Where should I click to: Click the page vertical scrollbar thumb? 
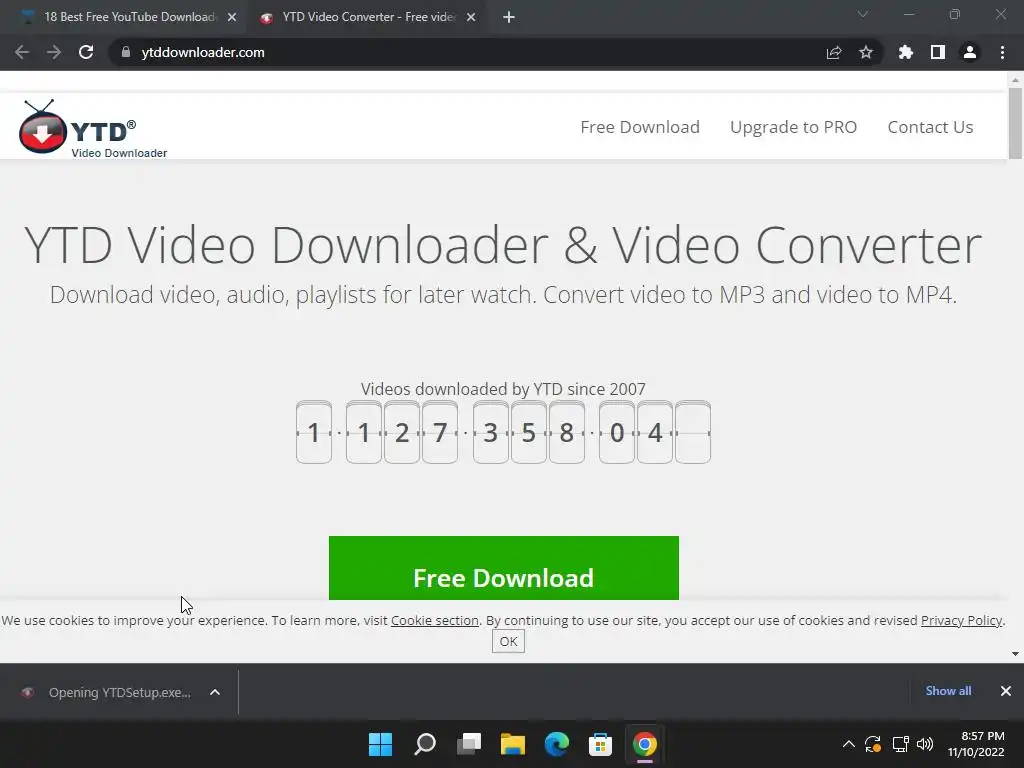(1015, 123)
